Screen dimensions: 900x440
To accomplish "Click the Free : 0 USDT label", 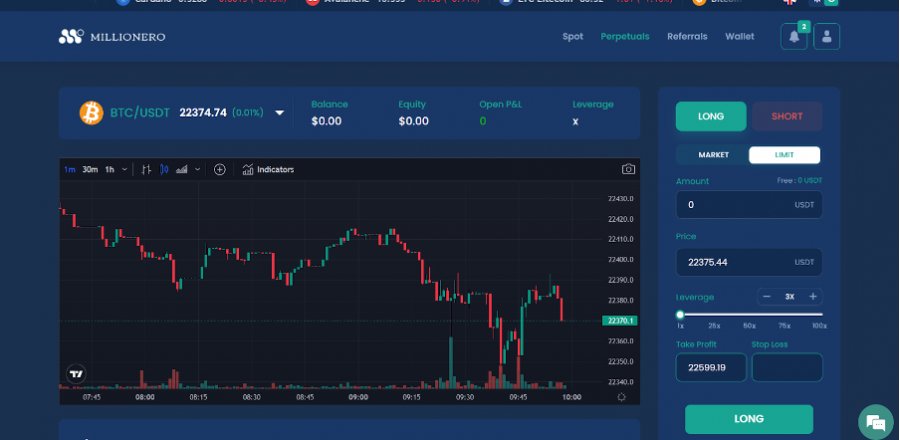I will point(800,180).
